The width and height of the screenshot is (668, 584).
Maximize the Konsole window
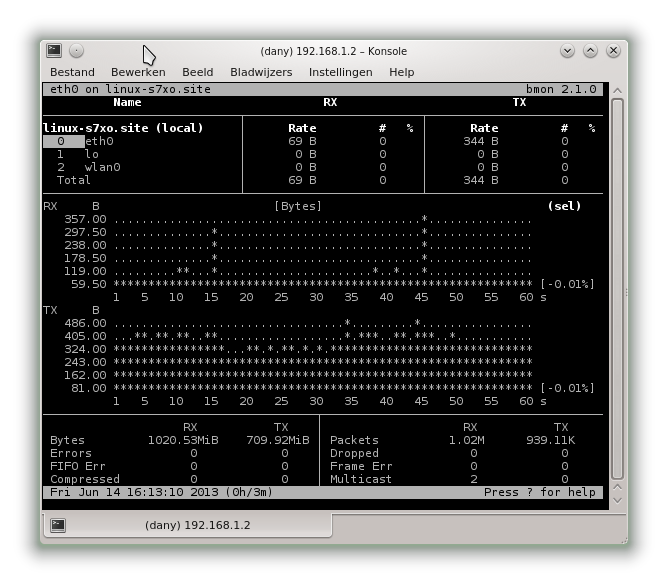click(x=590, y=51)
